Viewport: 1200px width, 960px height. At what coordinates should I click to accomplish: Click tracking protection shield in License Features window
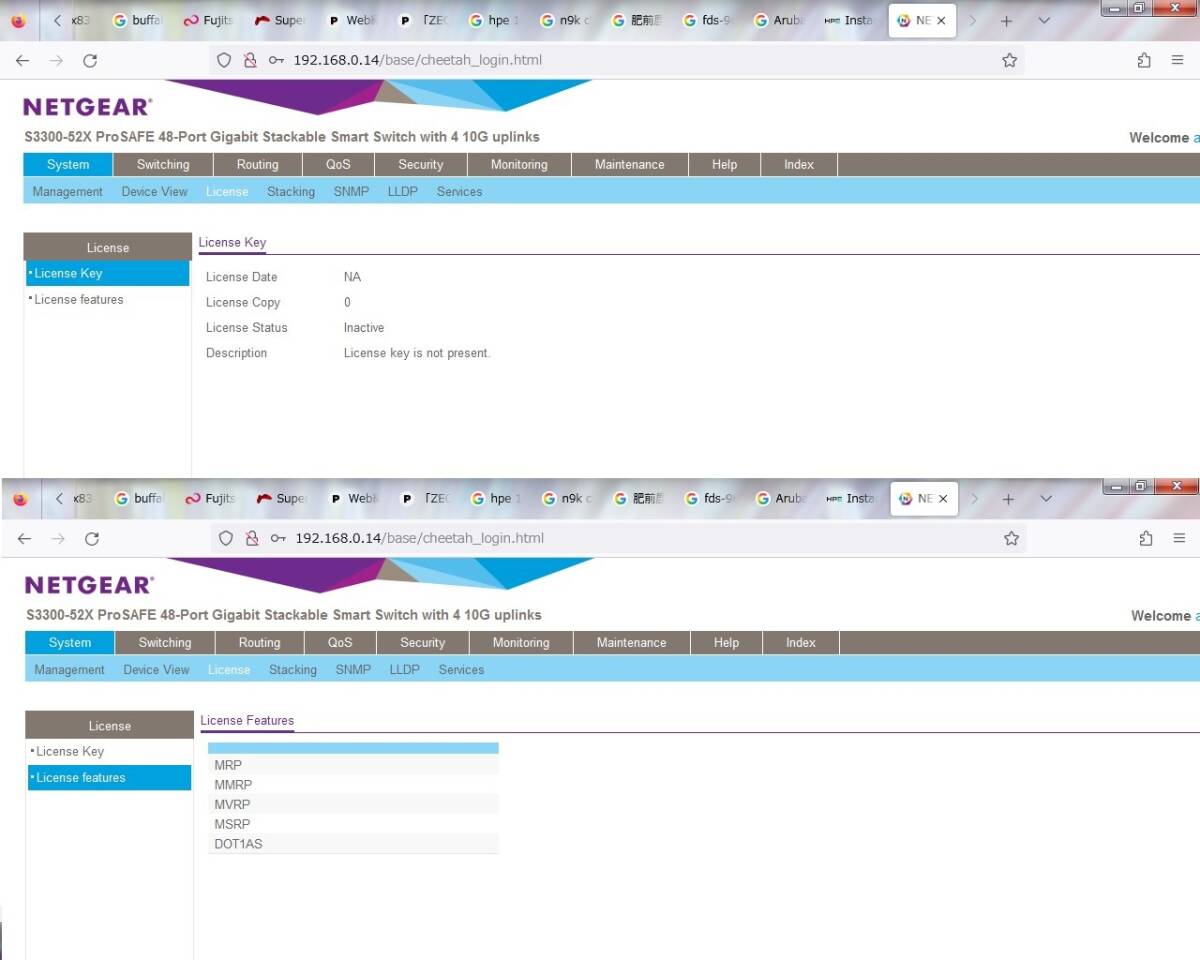pyautogui.click(x=226, y=538)
